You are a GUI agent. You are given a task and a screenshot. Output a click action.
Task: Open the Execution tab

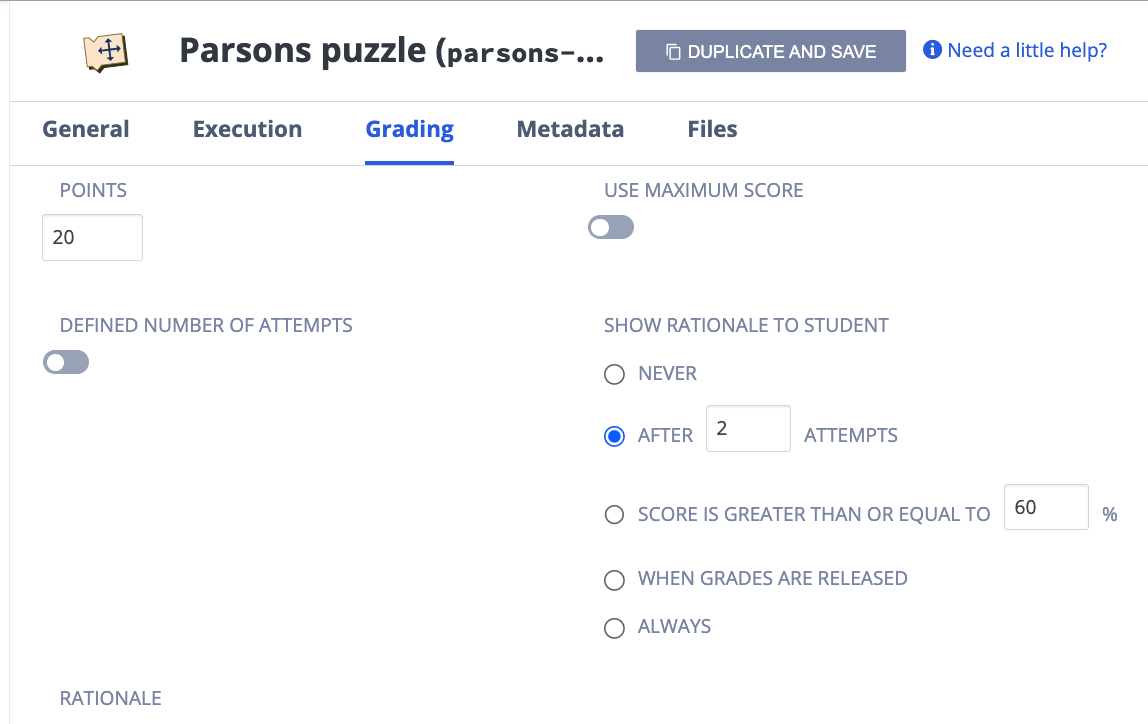tap(247, 129)
